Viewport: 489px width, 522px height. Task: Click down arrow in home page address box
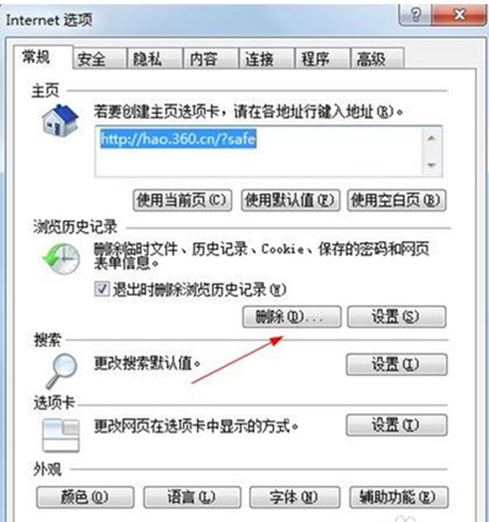[x=432, y=165]
